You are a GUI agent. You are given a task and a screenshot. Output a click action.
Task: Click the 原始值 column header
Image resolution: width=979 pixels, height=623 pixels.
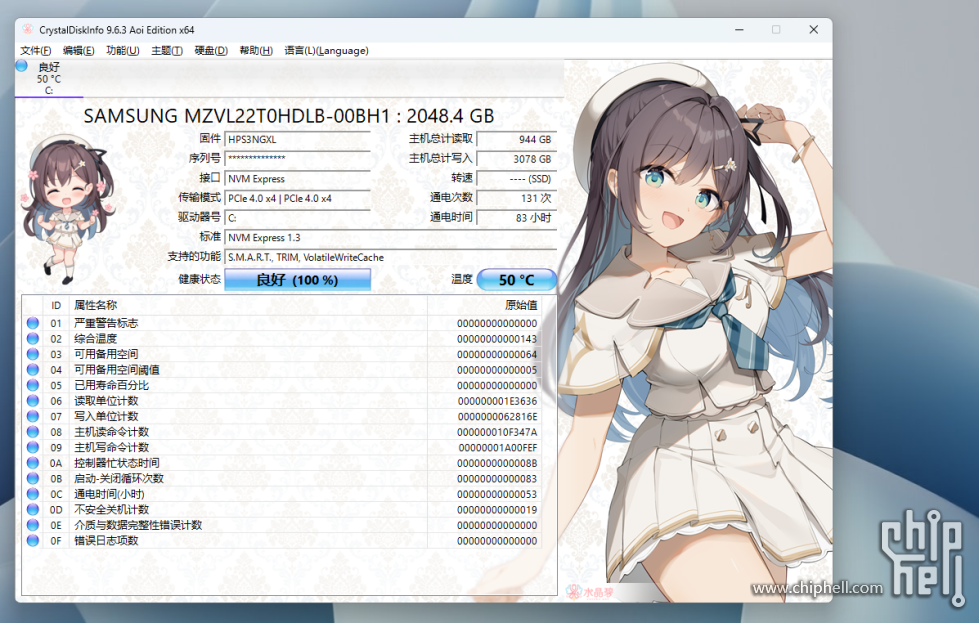tap(484, 305)
